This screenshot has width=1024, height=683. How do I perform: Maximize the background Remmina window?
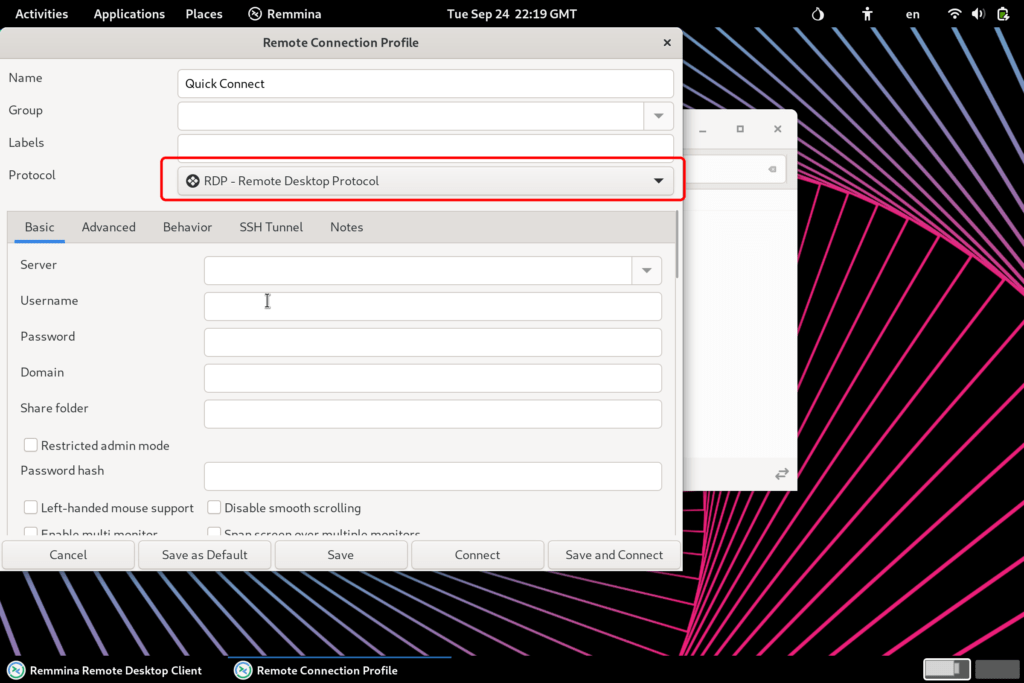[x=740, y=129]
